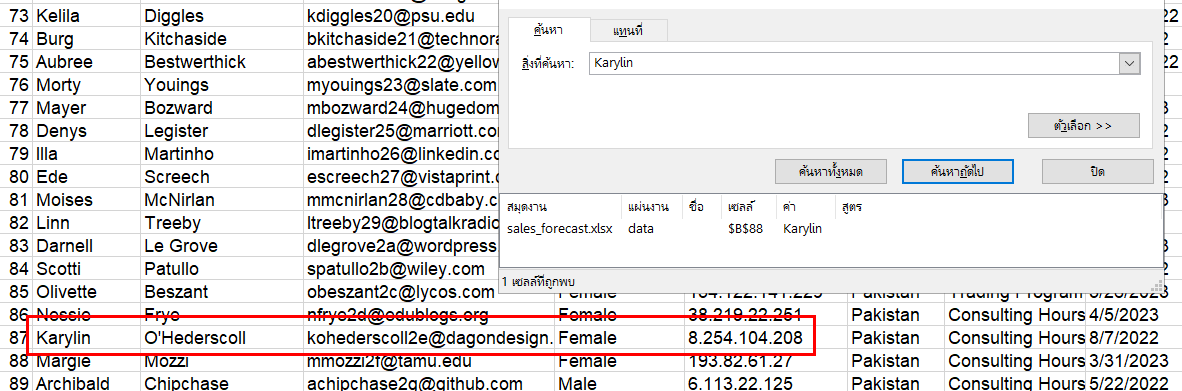This screenshot has height=391, width=1182.
Task: Select $B$88 cell reference in results
Action: click(x=746, y=228)
